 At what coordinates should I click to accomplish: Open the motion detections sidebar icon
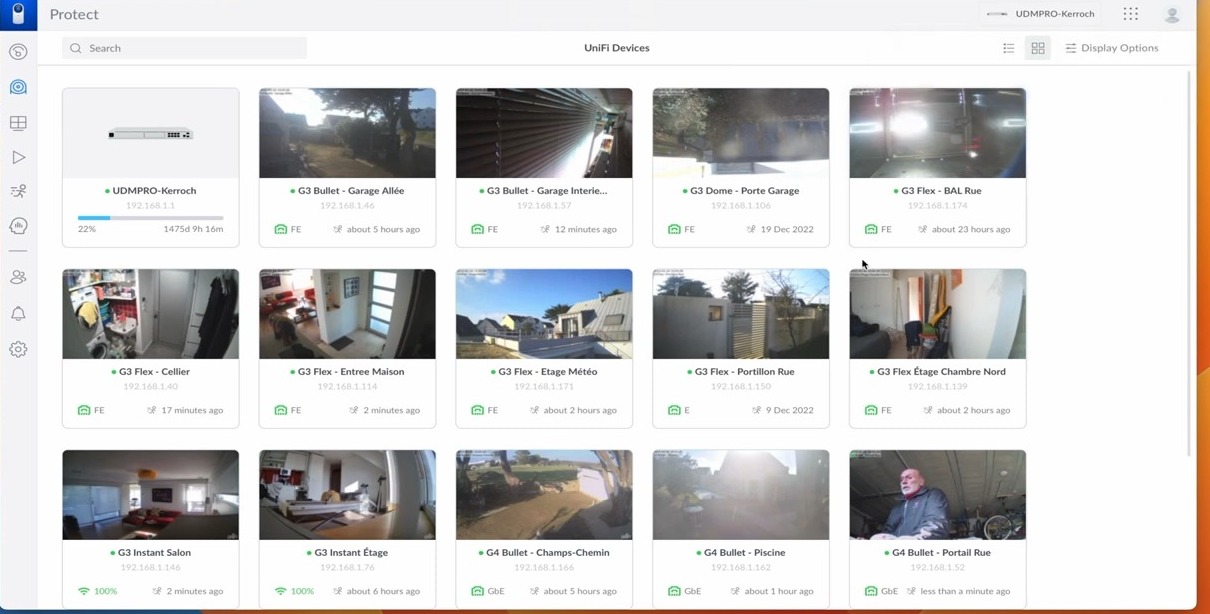coord(18,191)
